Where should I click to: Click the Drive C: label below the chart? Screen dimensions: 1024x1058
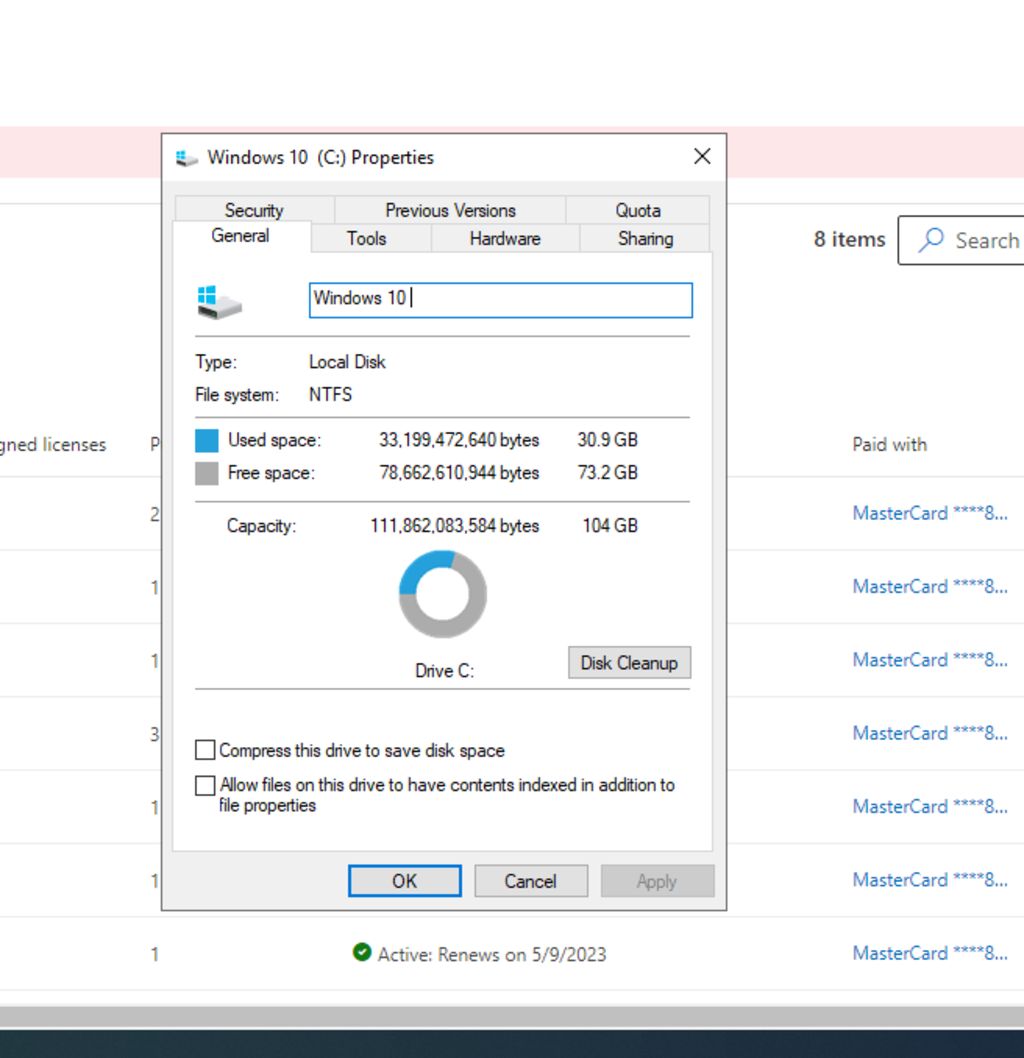(x=445, y=671)
